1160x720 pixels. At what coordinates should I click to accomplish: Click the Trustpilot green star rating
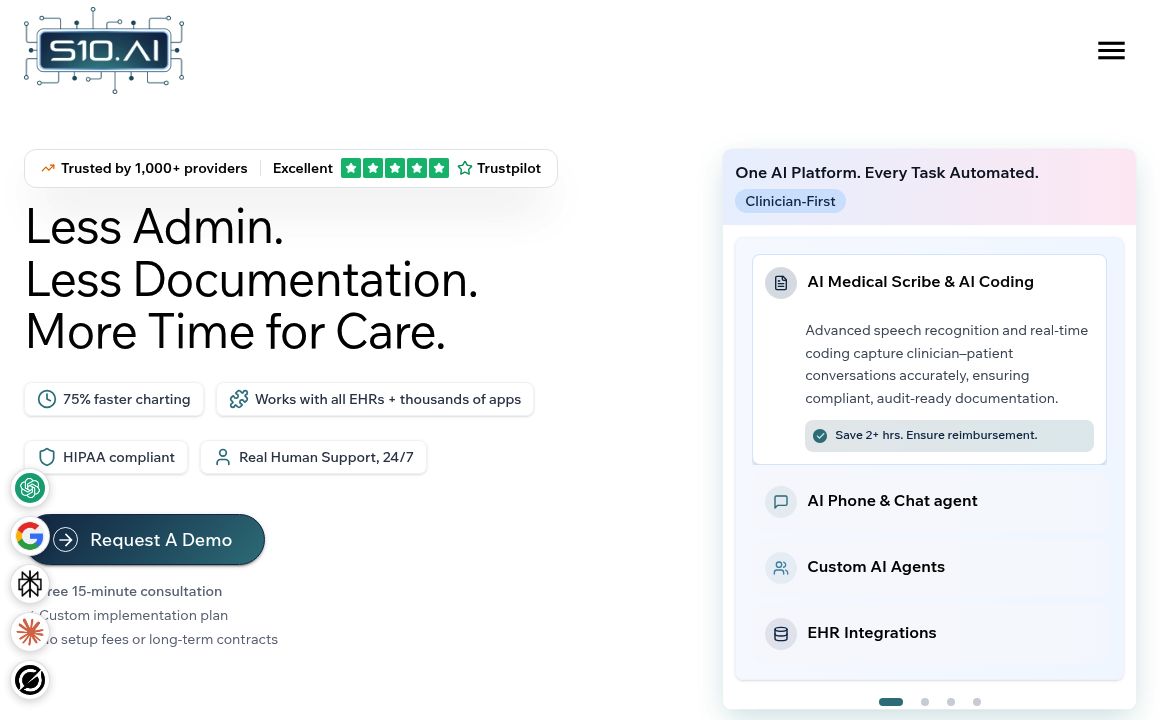click(395, 168)
